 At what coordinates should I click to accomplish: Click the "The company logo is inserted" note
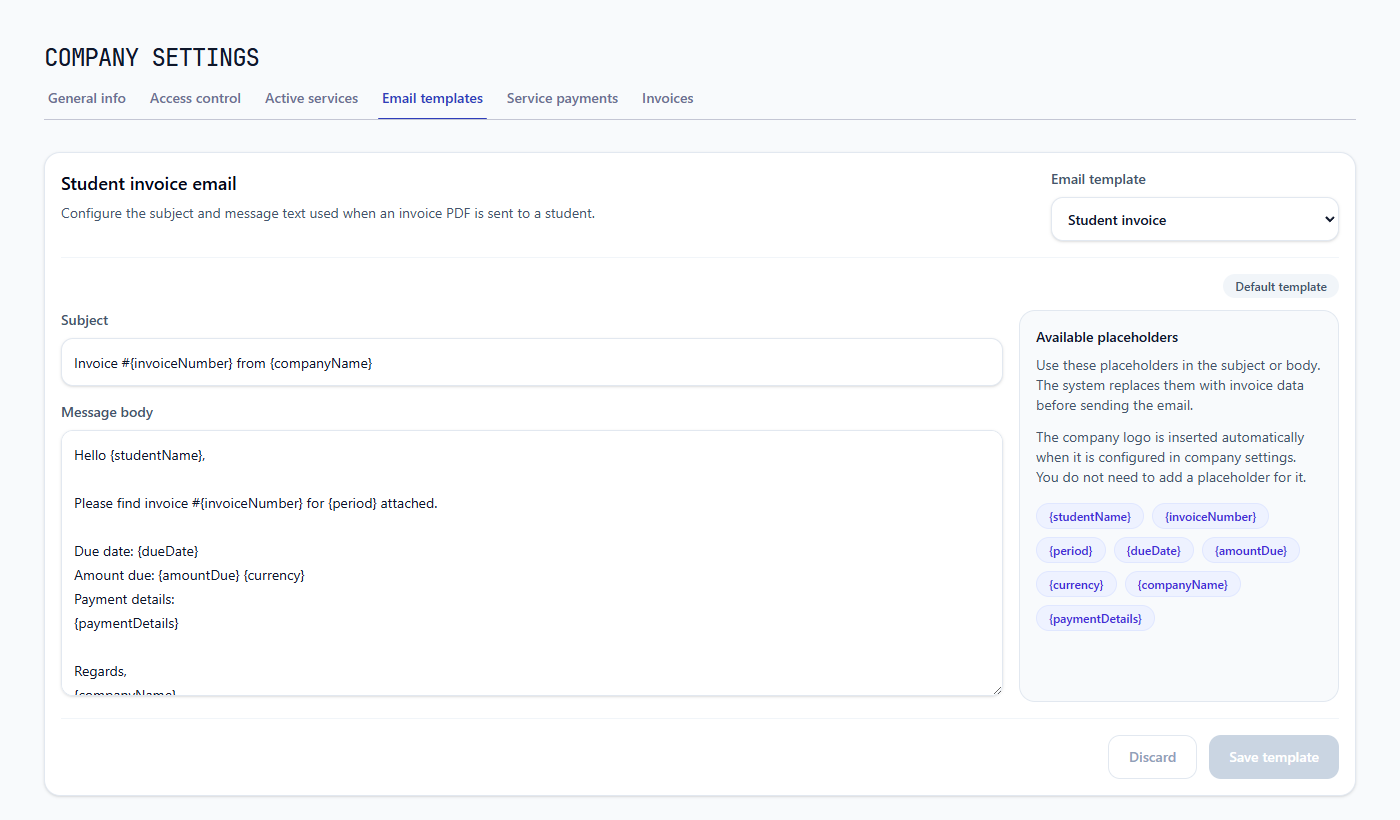pyautogui.click(x=1171, y=457)
